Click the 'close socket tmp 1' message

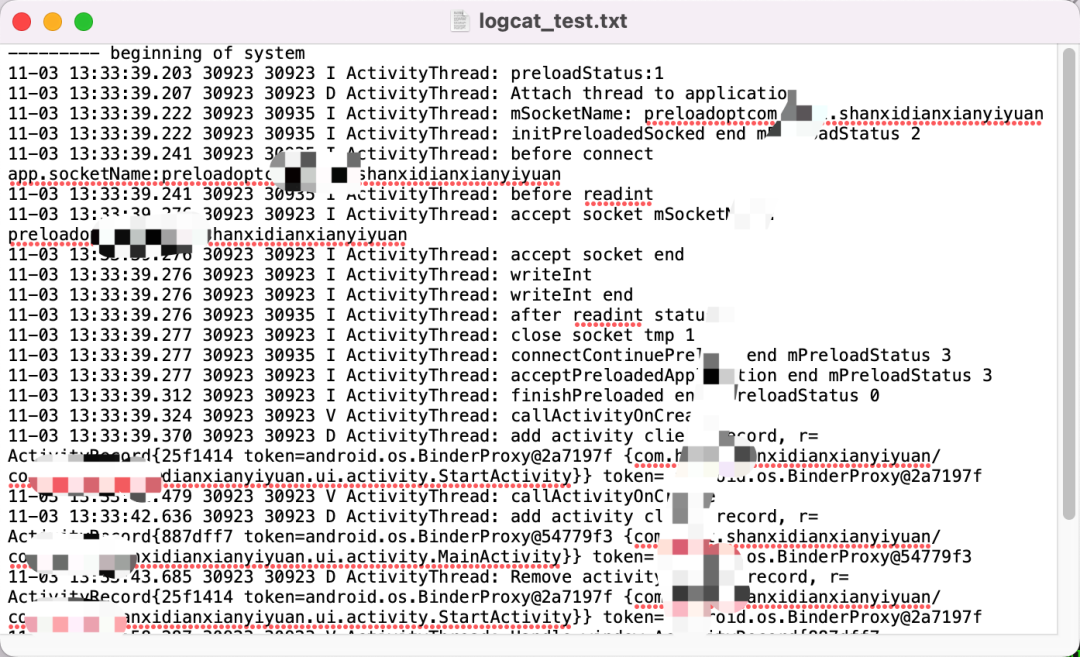602,335
